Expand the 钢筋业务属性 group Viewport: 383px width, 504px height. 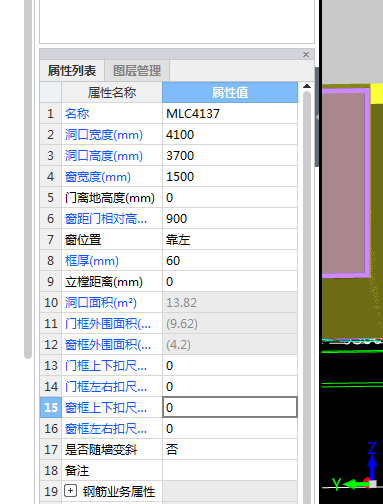point(70,491)
